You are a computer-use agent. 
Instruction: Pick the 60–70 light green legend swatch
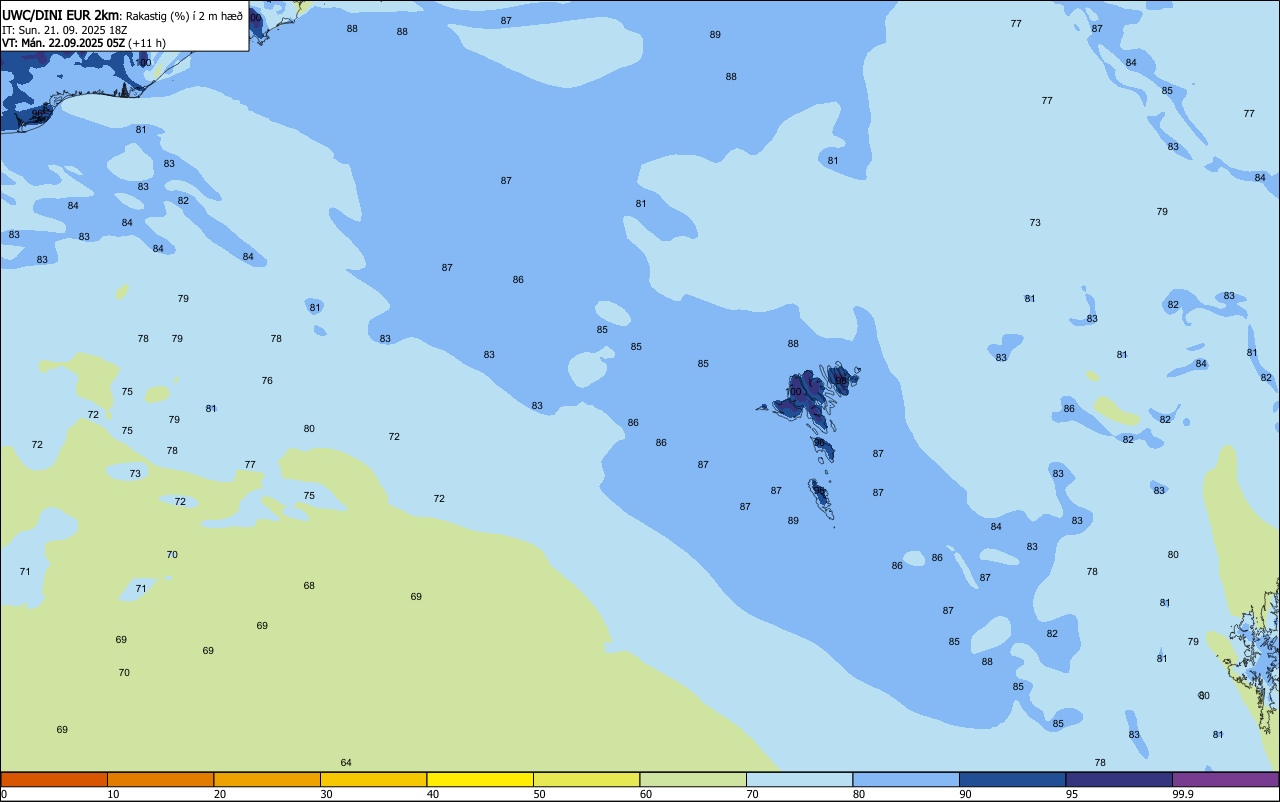(693, 779)
